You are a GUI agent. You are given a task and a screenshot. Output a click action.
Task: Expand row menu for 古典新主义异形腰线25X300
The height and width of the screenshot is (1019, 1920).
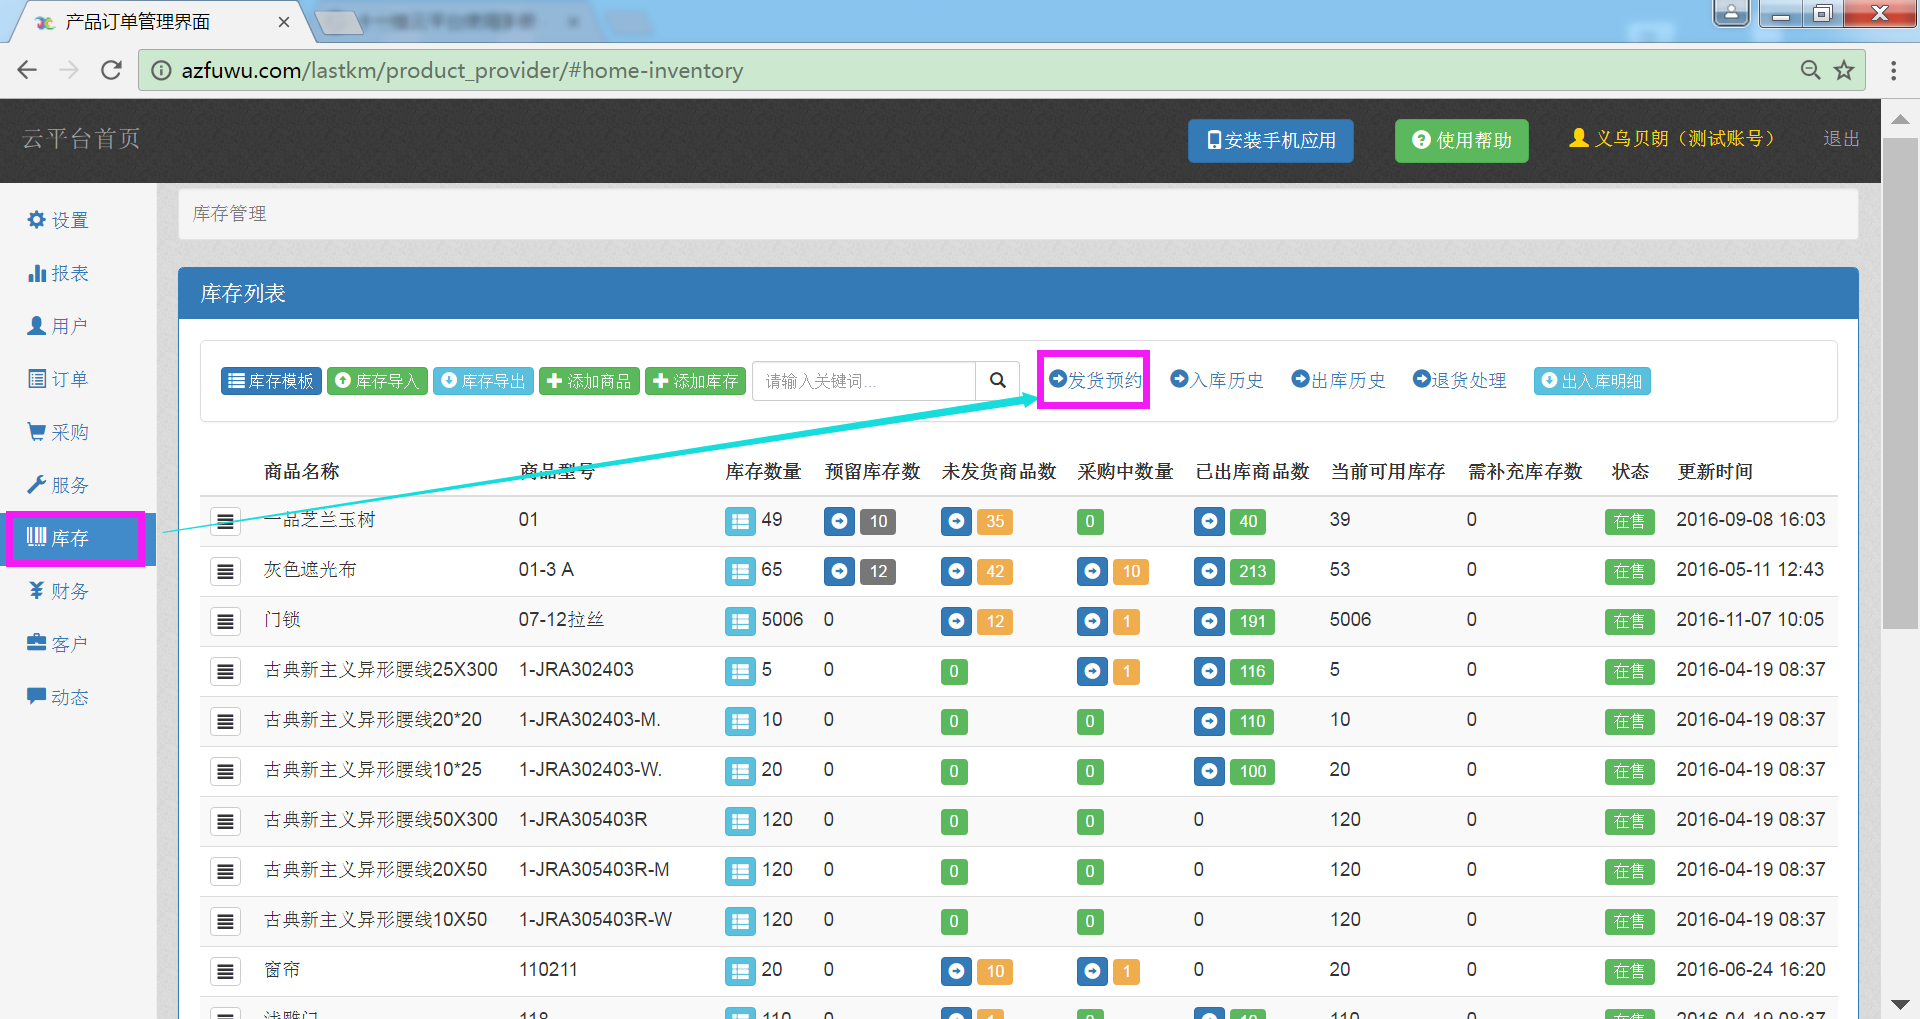coord(225,671)
